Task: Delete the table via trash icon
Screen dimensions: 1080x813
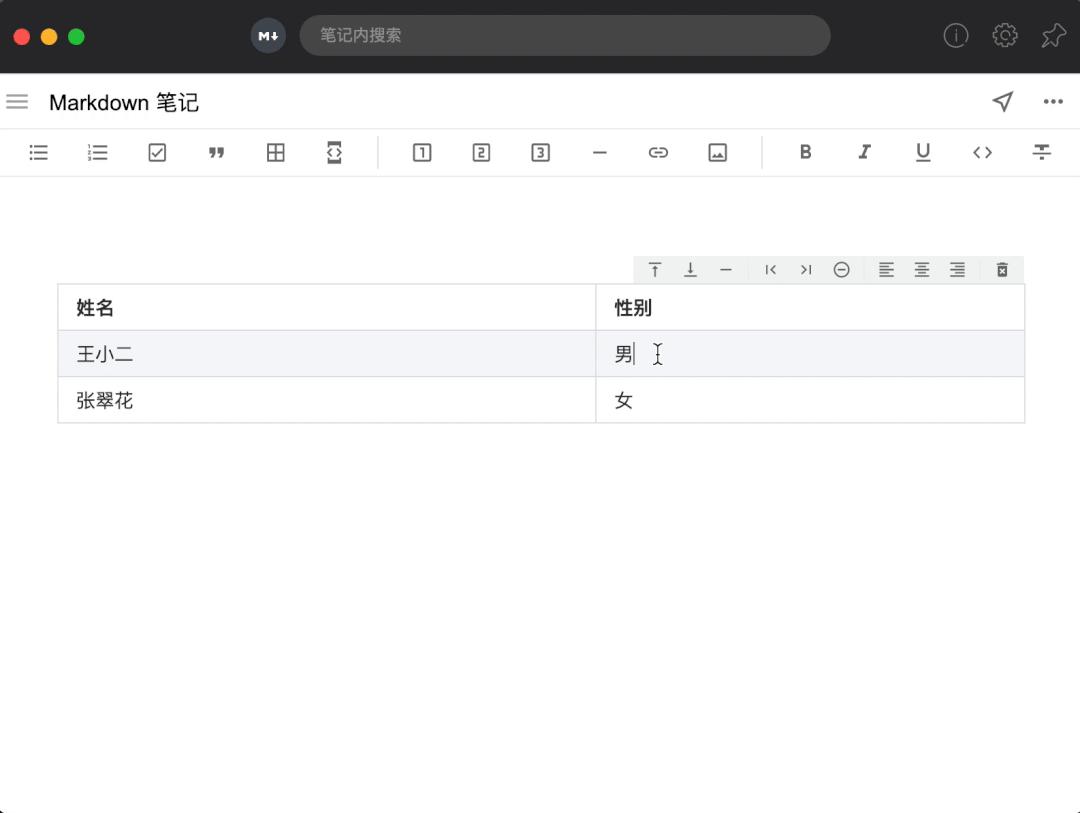Action: [x=1002, y=270]
